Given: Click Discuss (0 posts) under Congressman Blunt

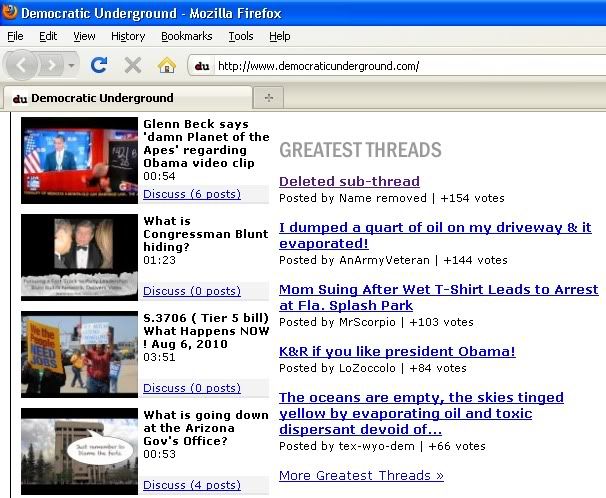Looking at the screenshot, I should click(192, 291).
